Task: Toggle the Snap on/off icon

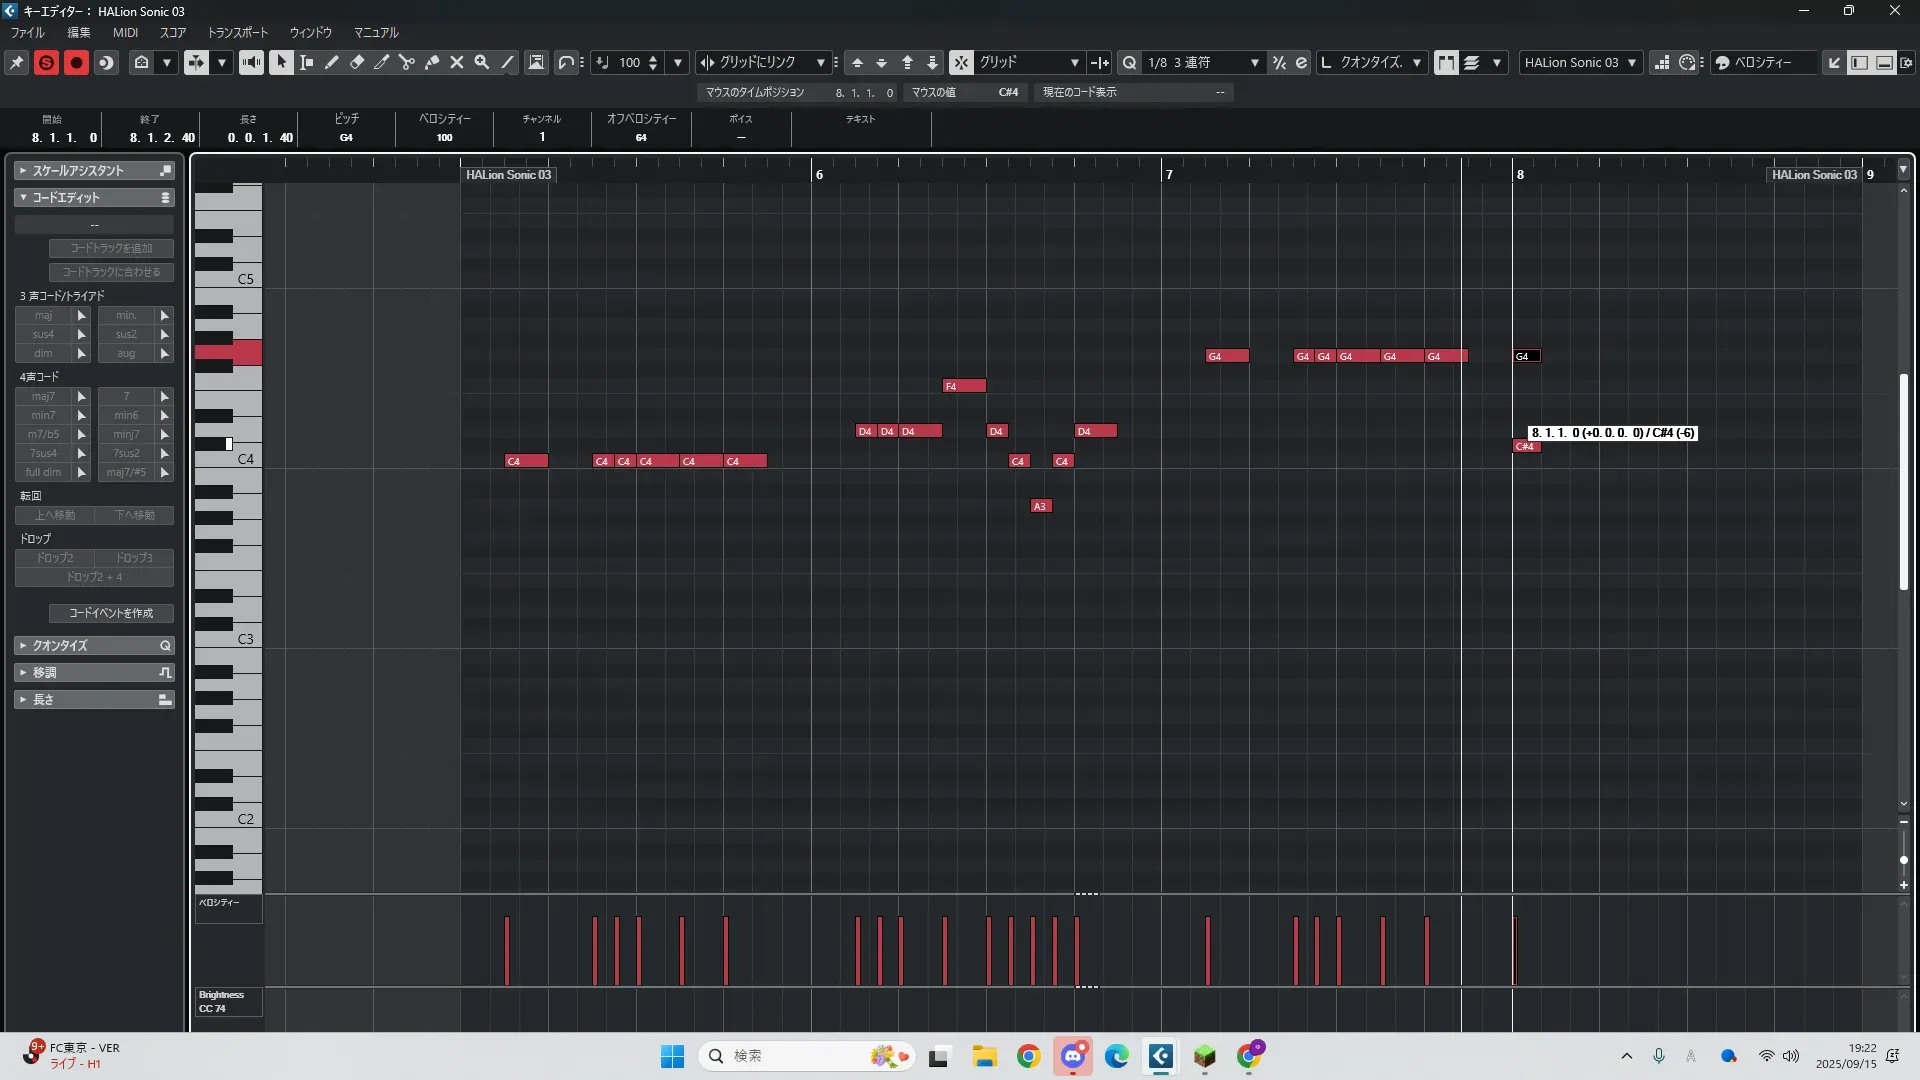Action: (x=960, y=62)
